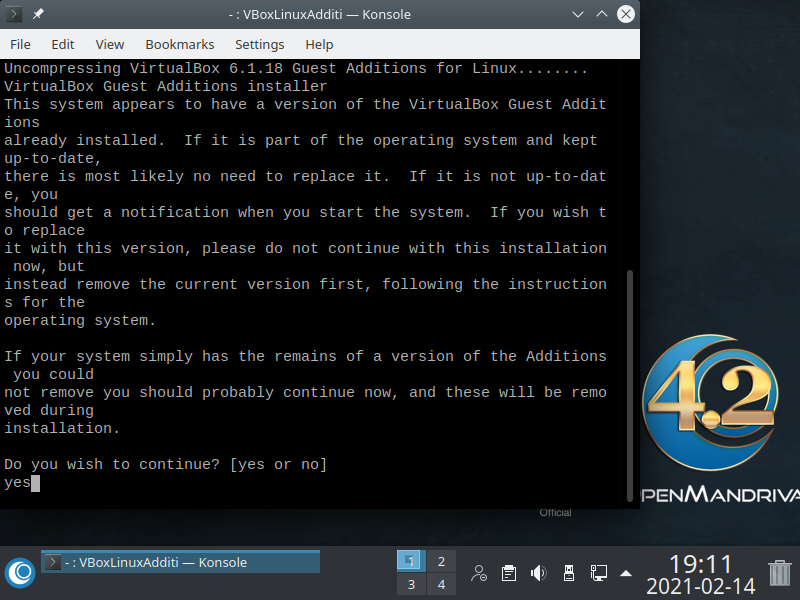Click 'Do you wish to continue?' prompt text
The image size is (800, 600).
tap(112, 464)
